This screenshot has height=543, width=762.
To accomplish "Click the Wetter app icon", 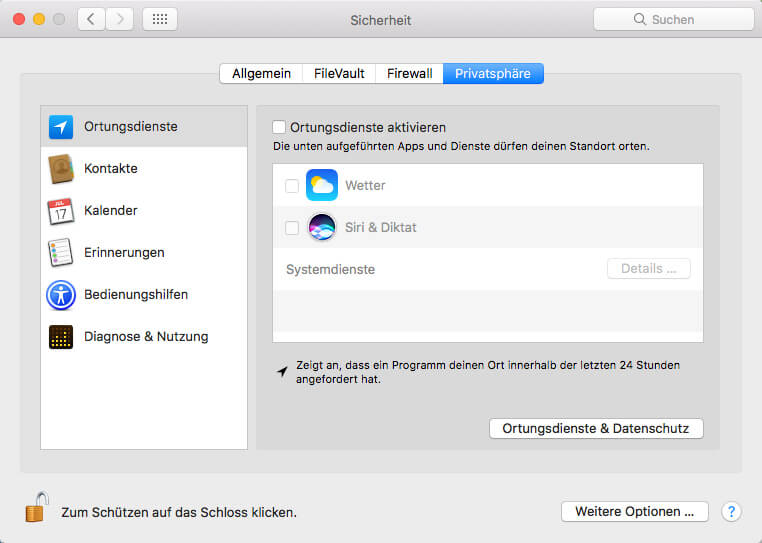I will pos(322,185).
